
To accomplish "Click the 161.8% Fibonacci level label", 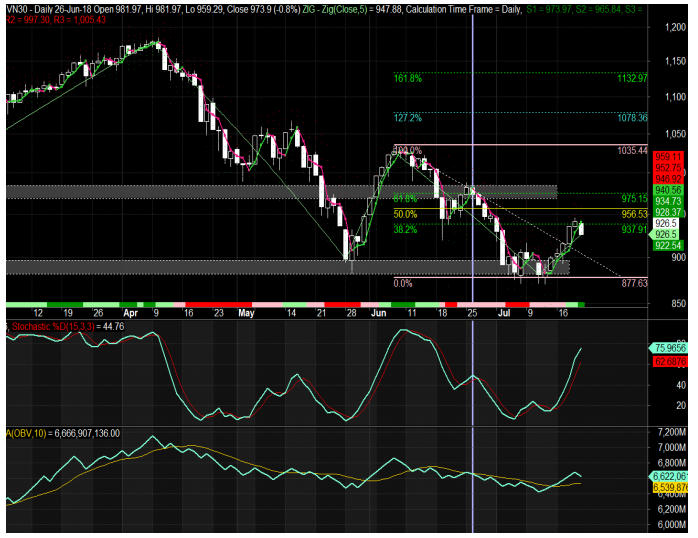I will click(x=408, y=79).
